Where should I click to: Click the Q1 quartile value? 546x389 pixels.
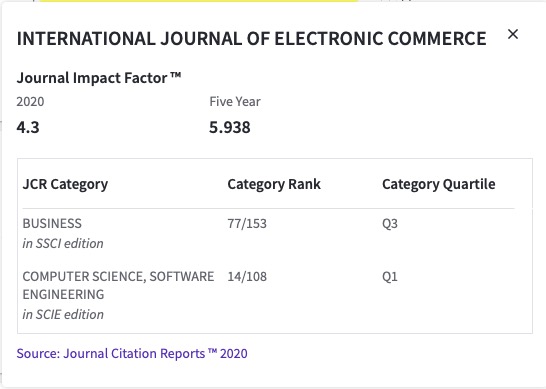pos(390,277)
